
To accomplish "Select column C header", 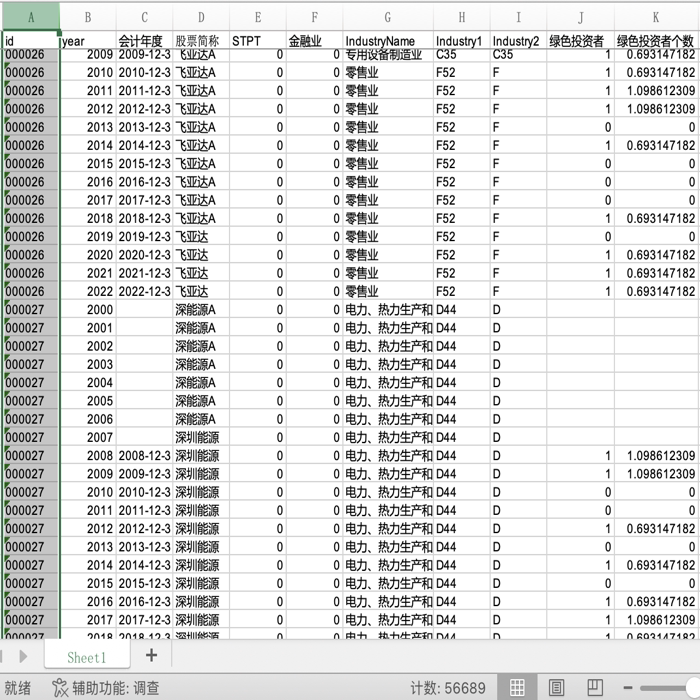I will tap(144, 17).
